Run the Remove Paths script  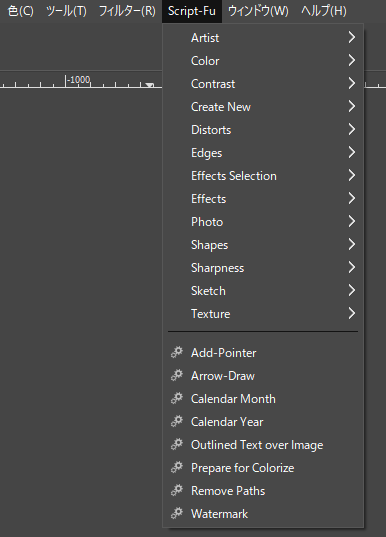coord(263,491)
